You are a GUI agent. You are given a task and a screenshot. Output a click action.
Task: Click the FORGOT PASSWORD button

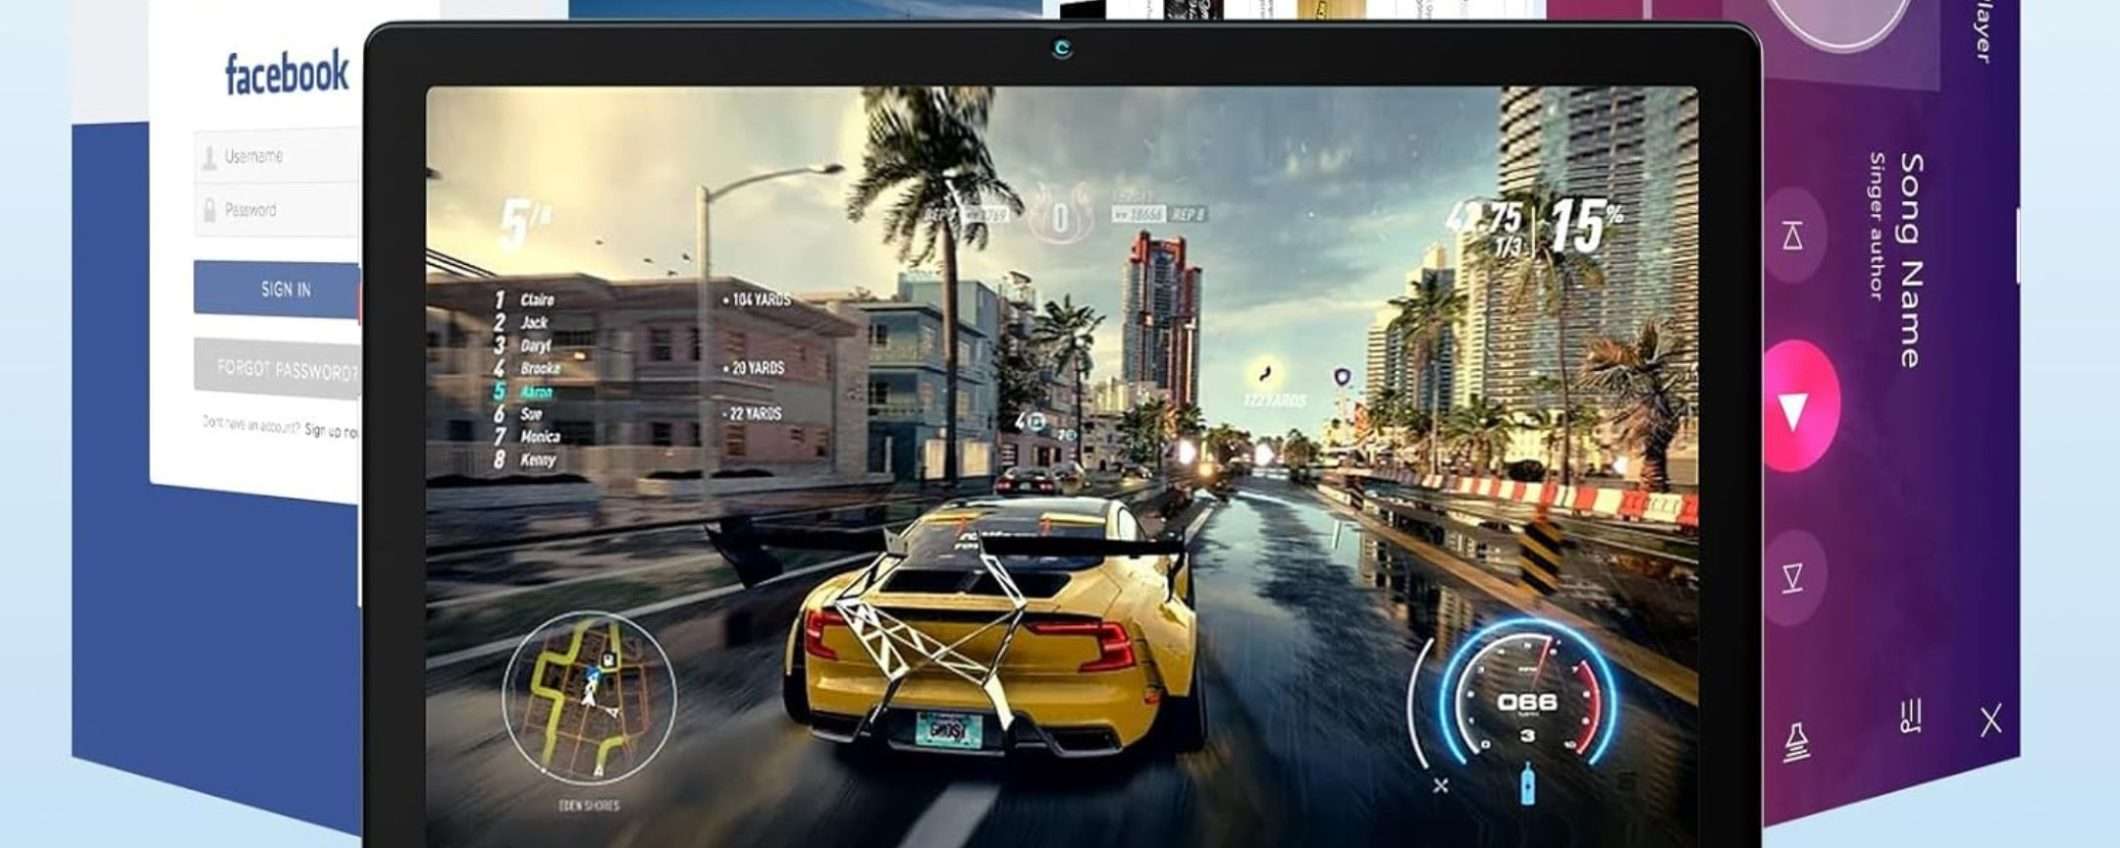pos(277,369)
